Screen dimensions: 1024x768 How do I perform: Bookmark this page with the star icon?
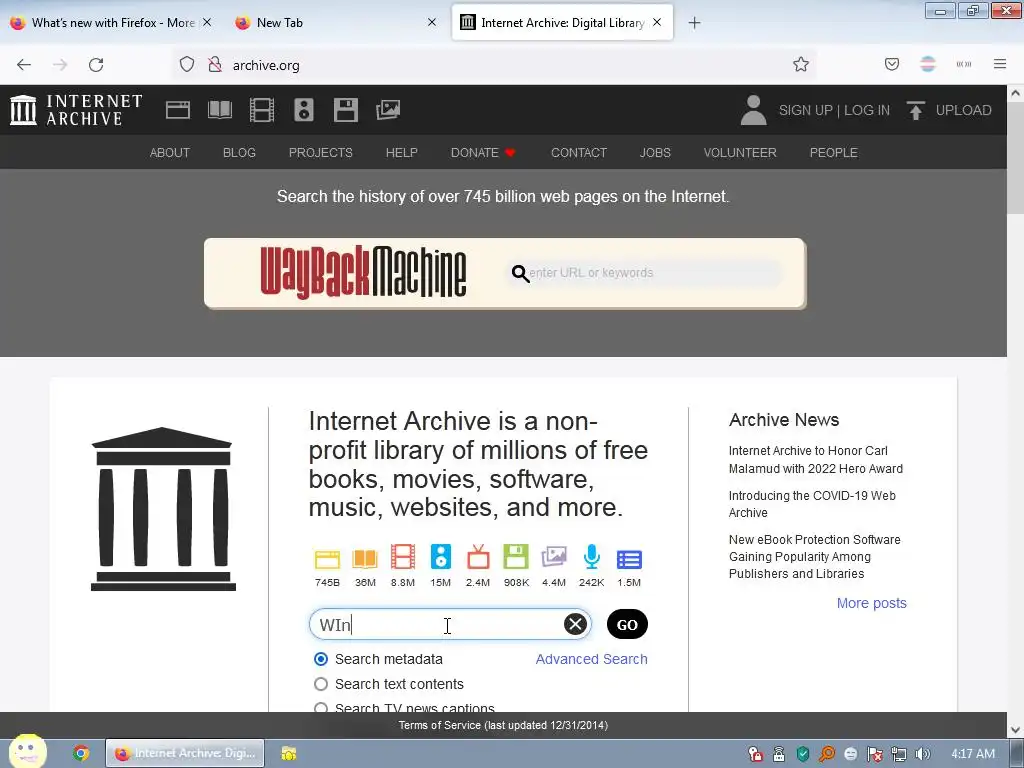801,65
